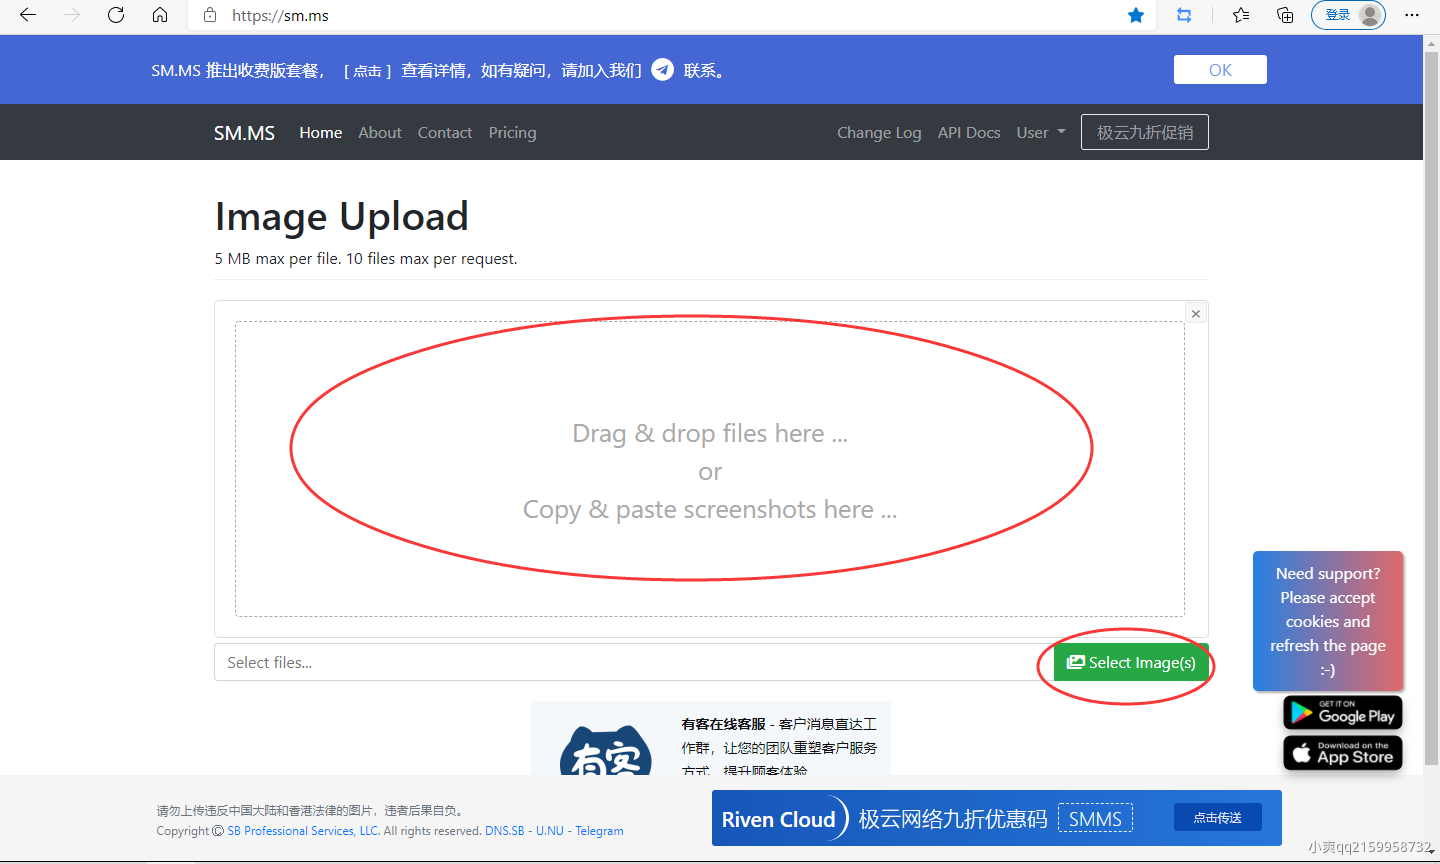Image resolution: width=1440 pixels, height=864 pixels.
Task: Click the [点击] link in the banner
Action: click(367, 71)
